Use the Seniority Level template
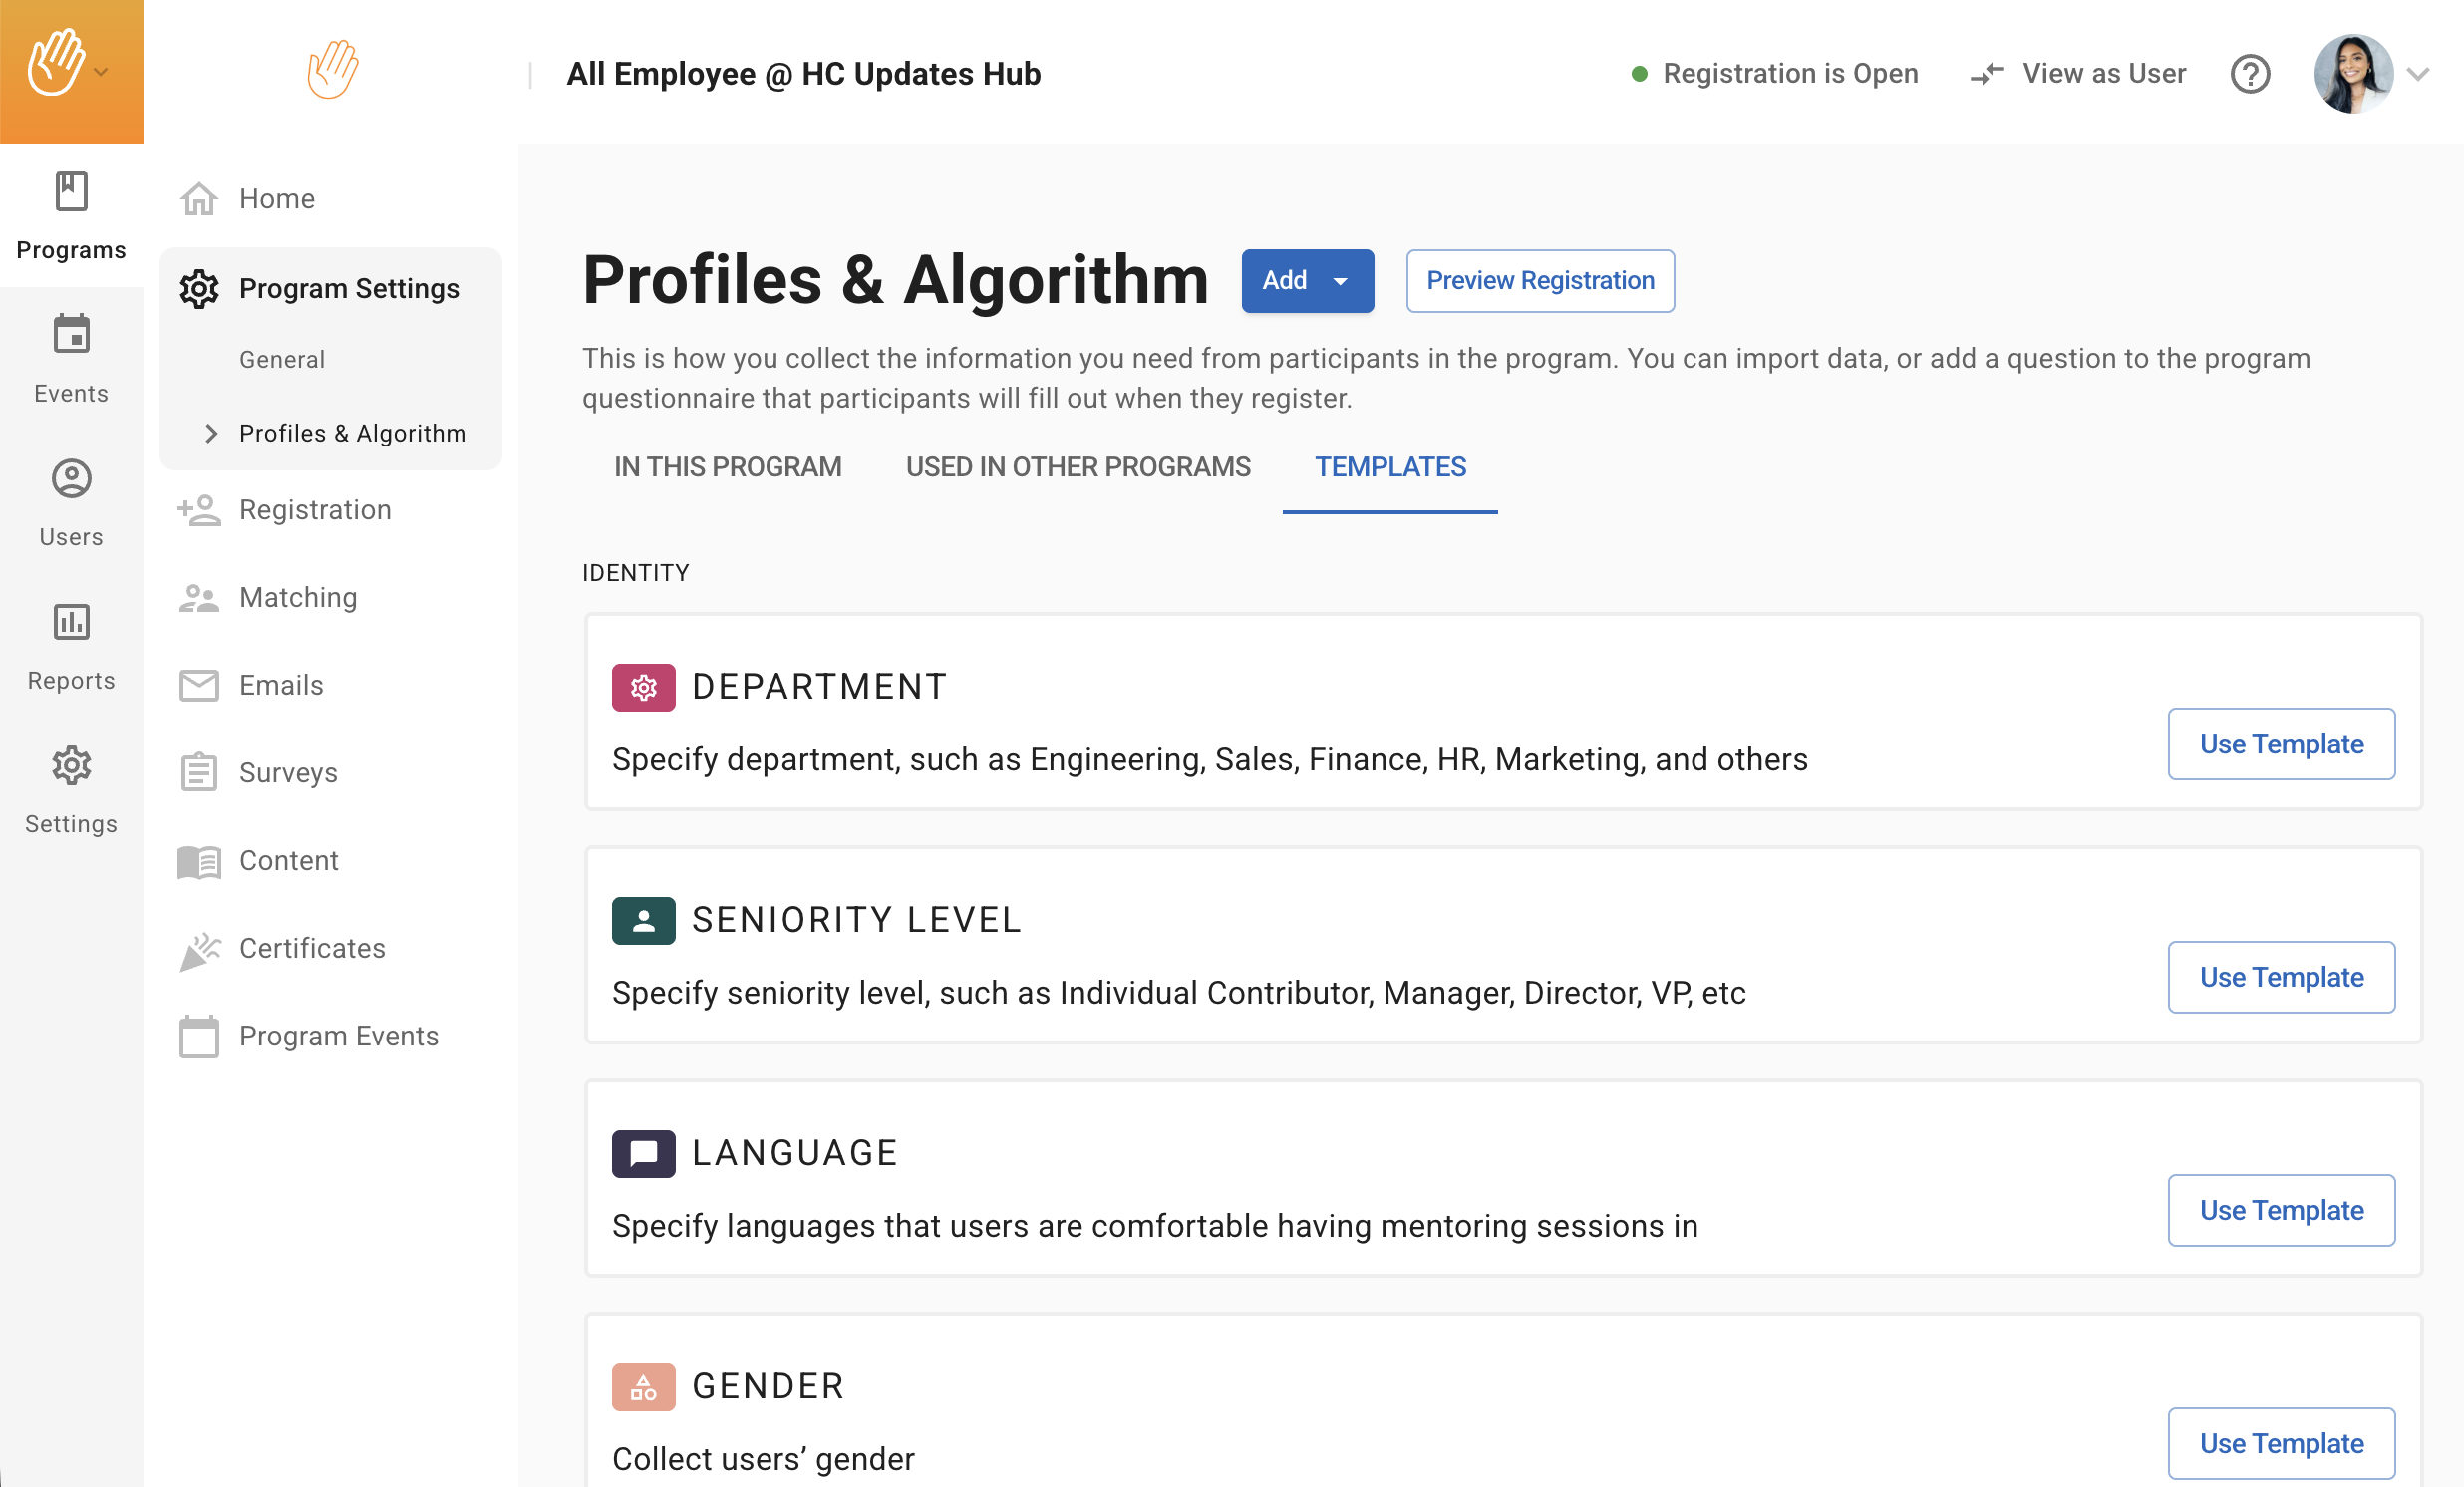 (2280, 977)
